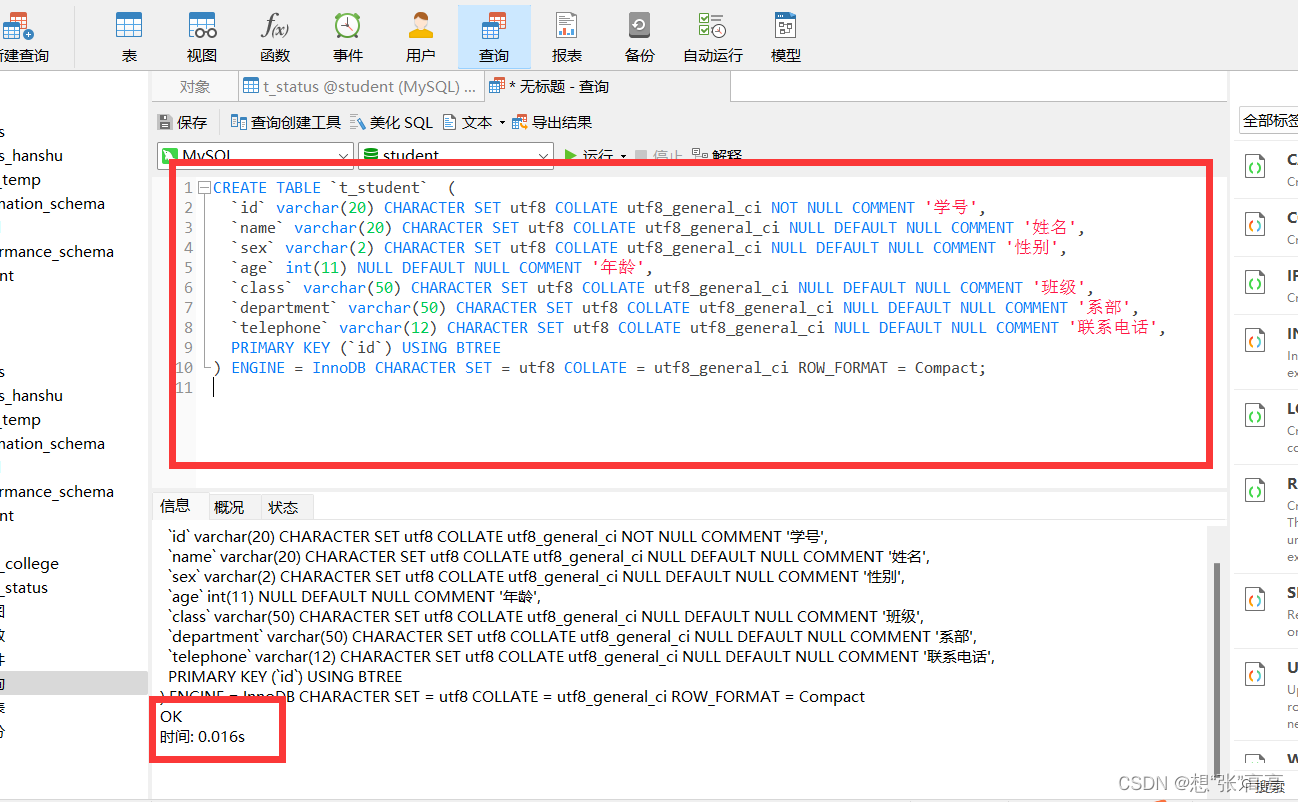Click 美化 SQL beautify button
This screenshot has width=1298, height=802.
391,122
